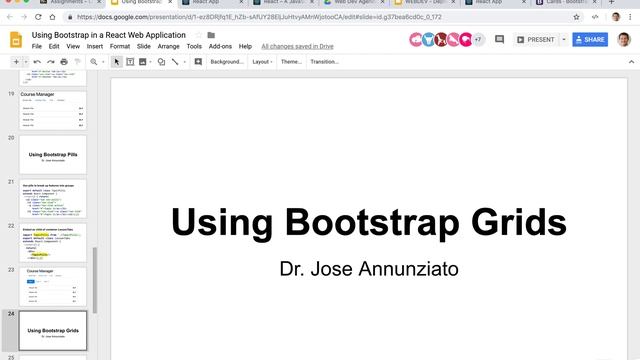Start presentation with Present button
The width and height of the screenshot is (640, 360).
536,40
